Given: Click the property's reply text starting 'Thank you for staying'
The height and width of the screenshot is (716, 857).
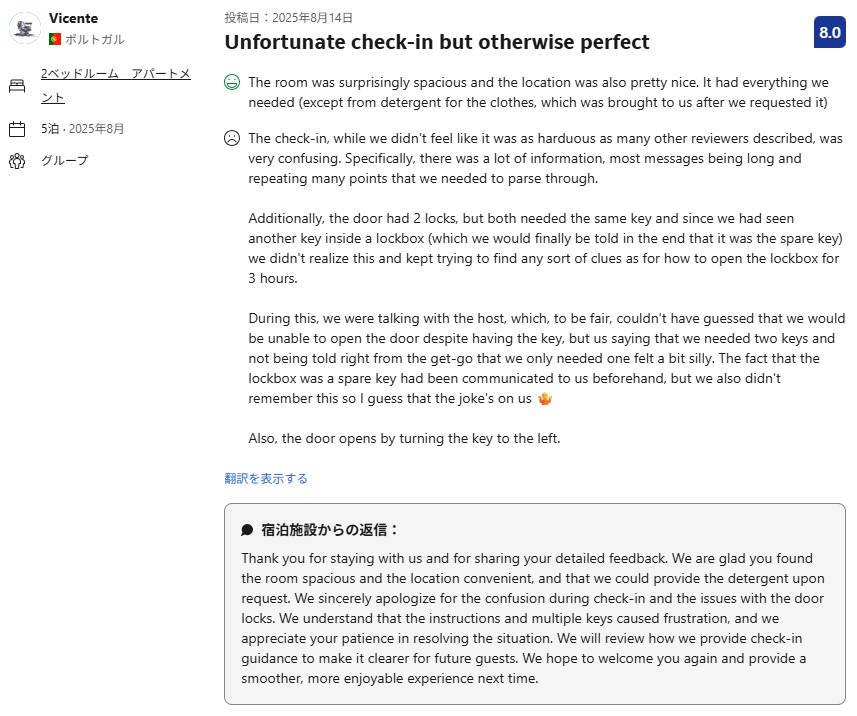Looking at the screenshot, I should 534,618.
